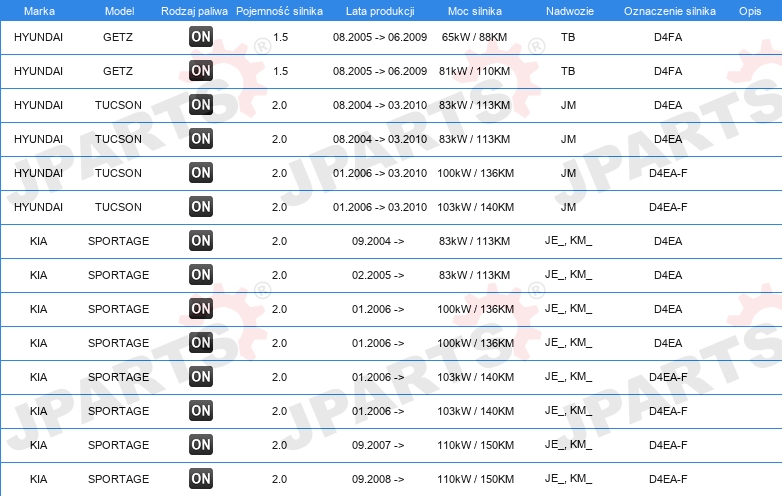Select the TB body cell for Getz 81kW

[x=568, y=71]
